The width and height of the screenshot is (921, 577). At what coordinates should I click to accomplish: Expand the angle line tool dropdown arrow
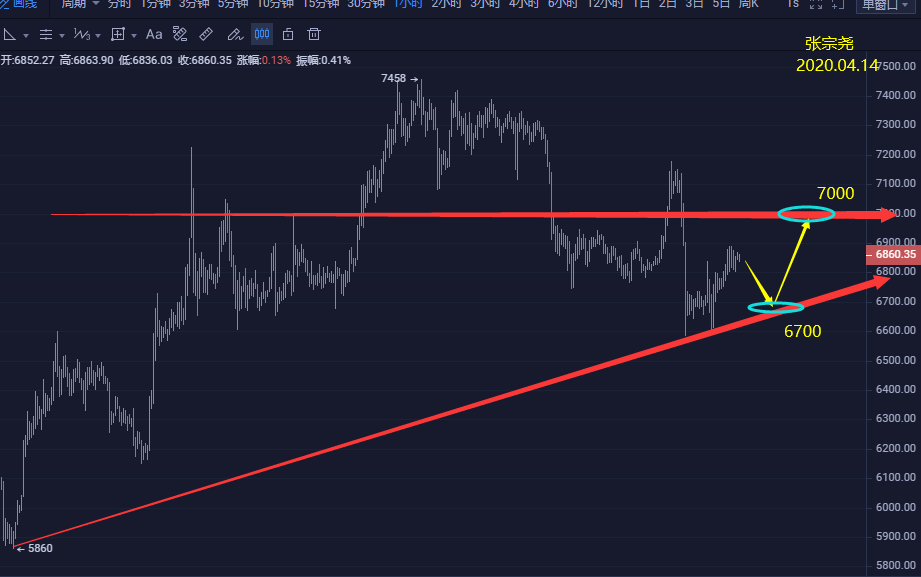tap(26, 36)
